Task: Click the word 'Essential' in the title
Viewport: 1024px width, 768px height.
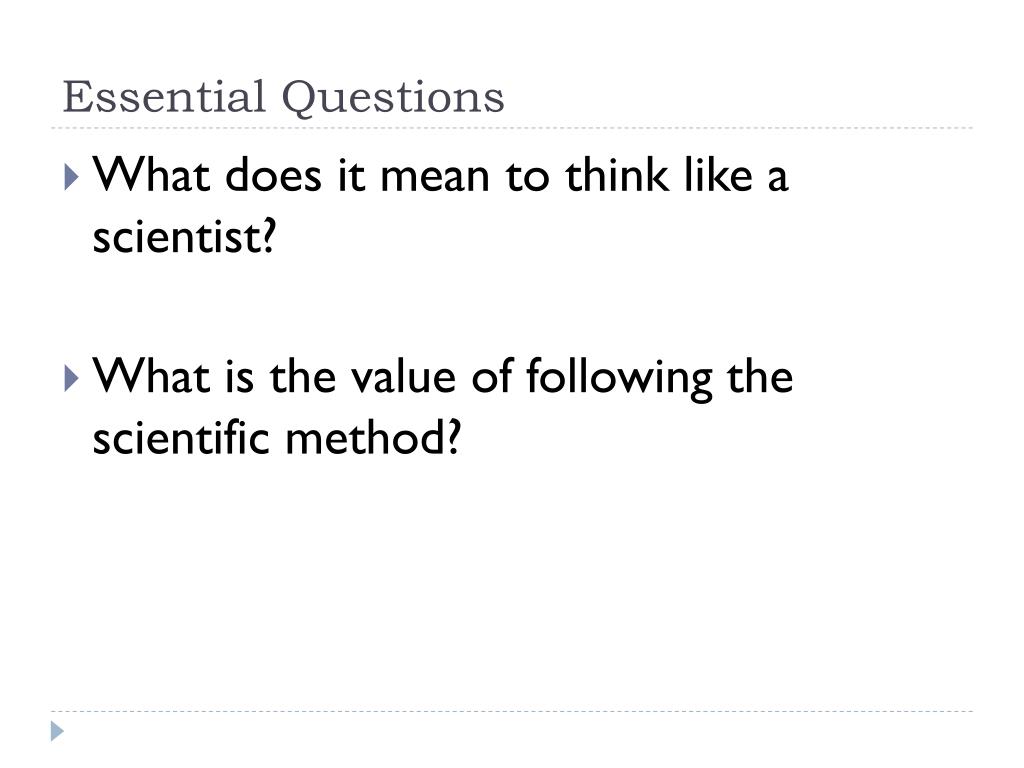Action: coord(164,96)
